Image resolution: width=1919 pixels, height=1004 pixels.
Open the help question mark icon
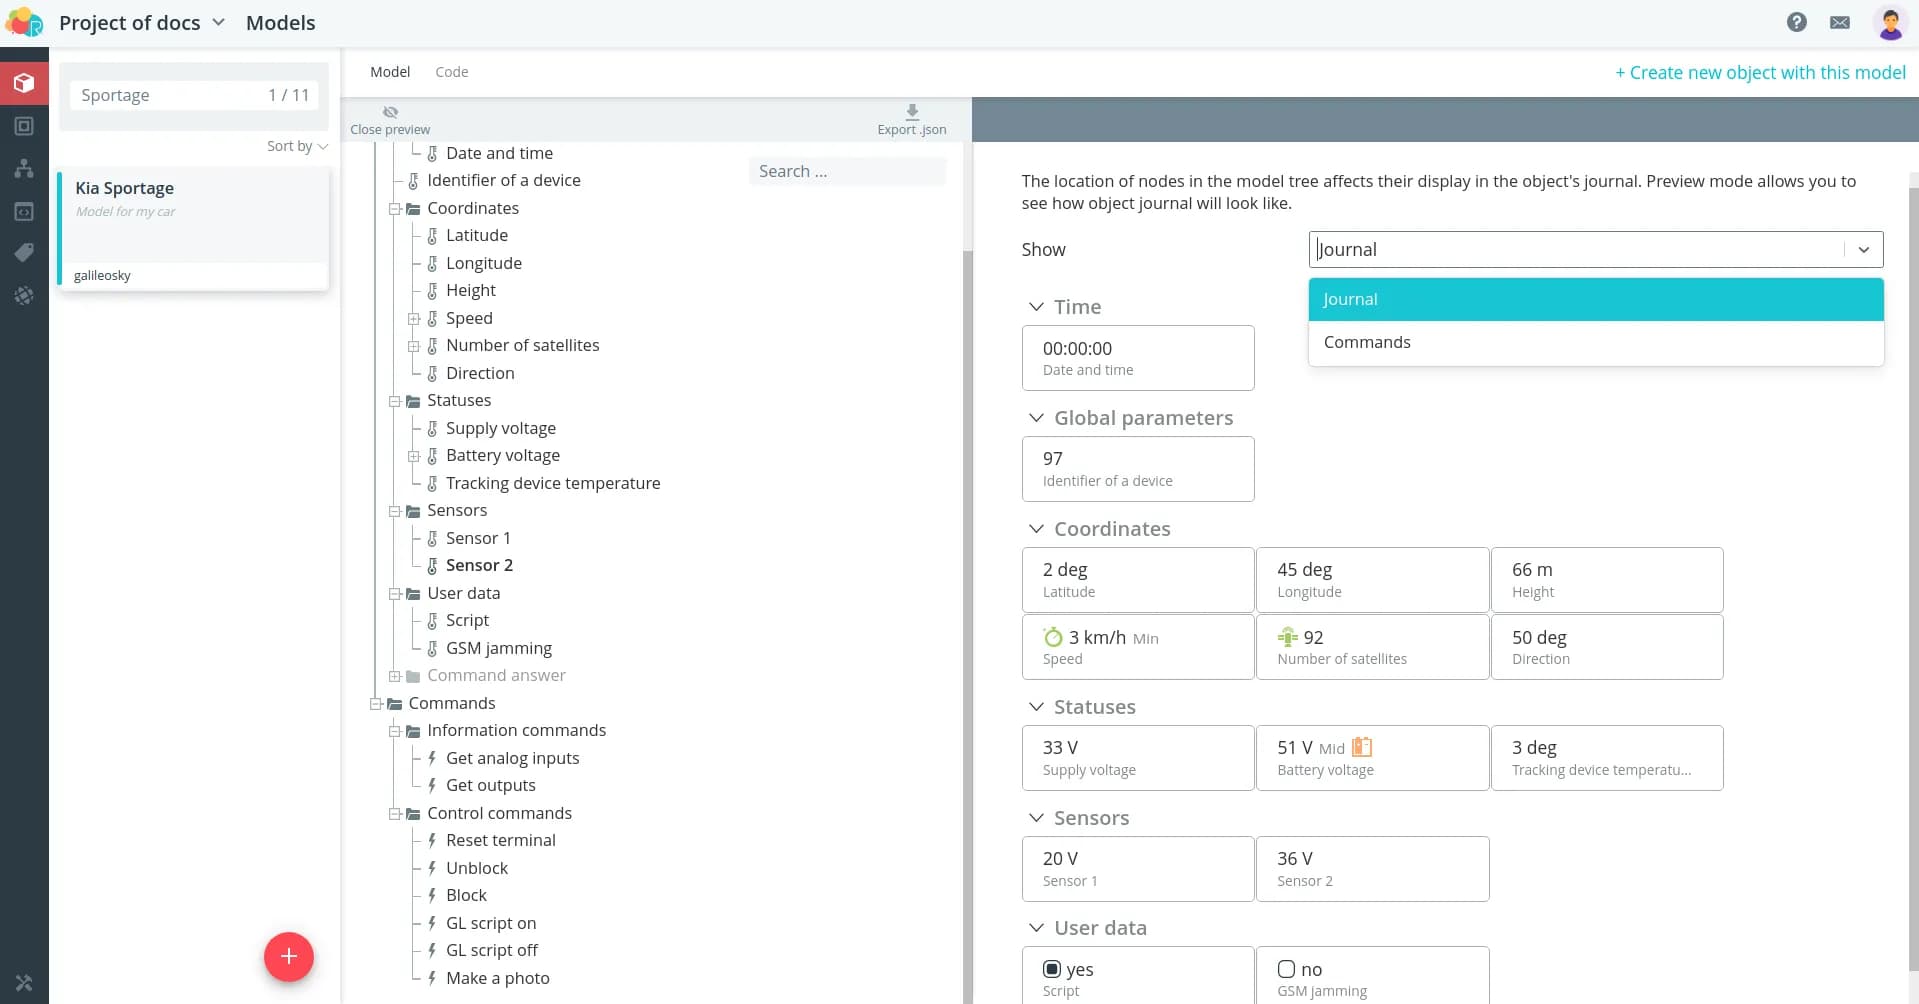point(1796,22)
